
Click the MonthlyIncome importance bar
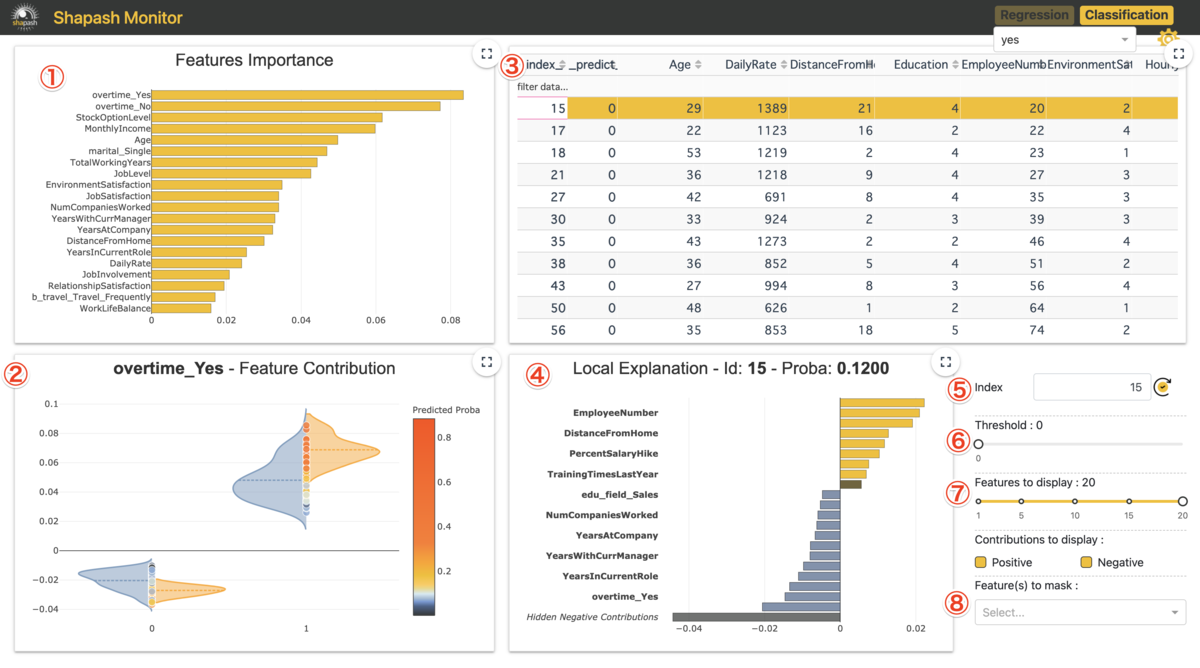pos(264,129)
